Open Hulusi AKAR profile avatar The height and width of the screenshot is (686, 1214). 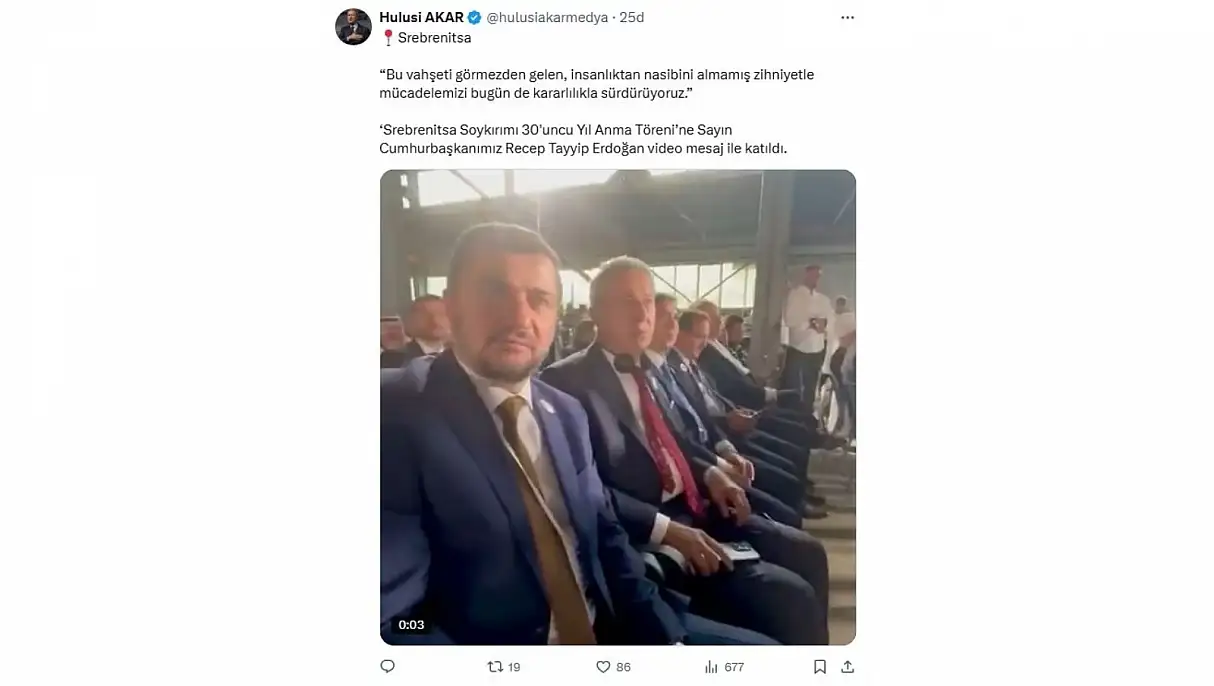(353, 27)
